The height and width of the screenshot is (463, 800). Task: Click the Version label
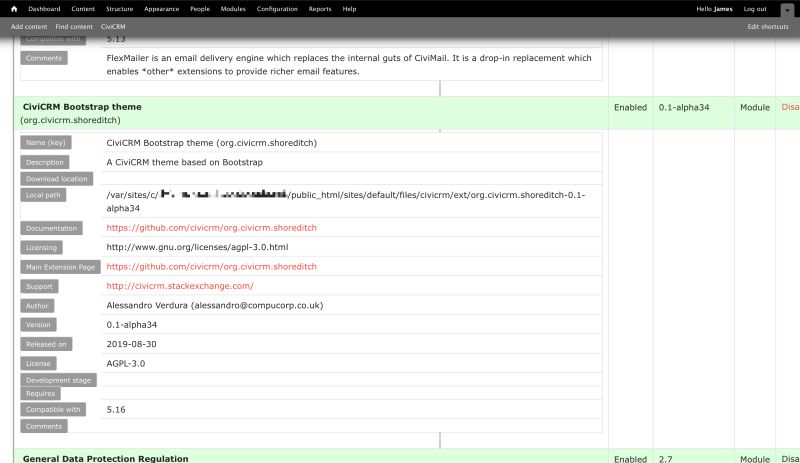click(x=38, y=325)
